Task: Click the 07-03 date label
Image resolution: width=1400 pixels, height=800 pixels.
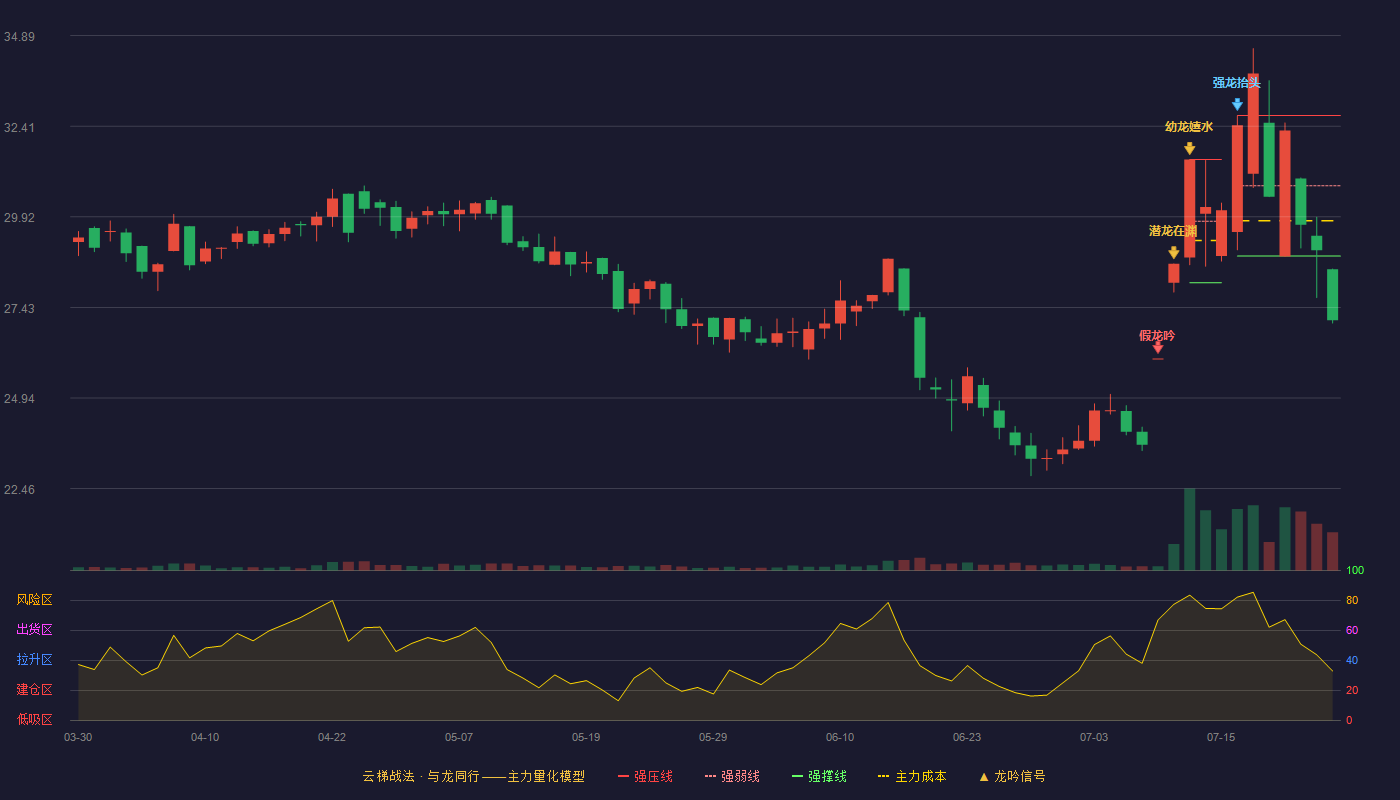Action: pyautogui.click(x=1094, y=737)
